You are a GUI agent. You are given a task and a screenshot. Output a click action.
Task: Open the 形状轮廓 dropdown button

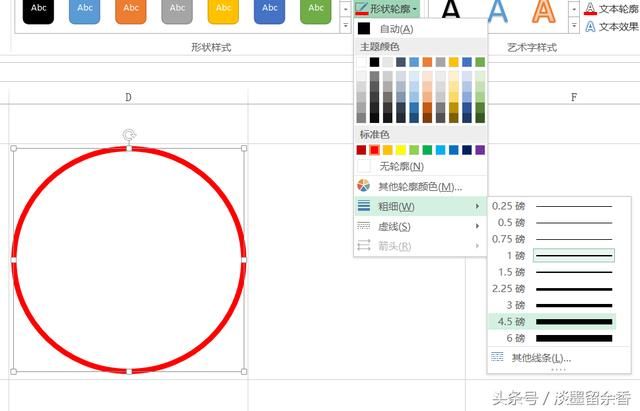[x=387, y=8]
